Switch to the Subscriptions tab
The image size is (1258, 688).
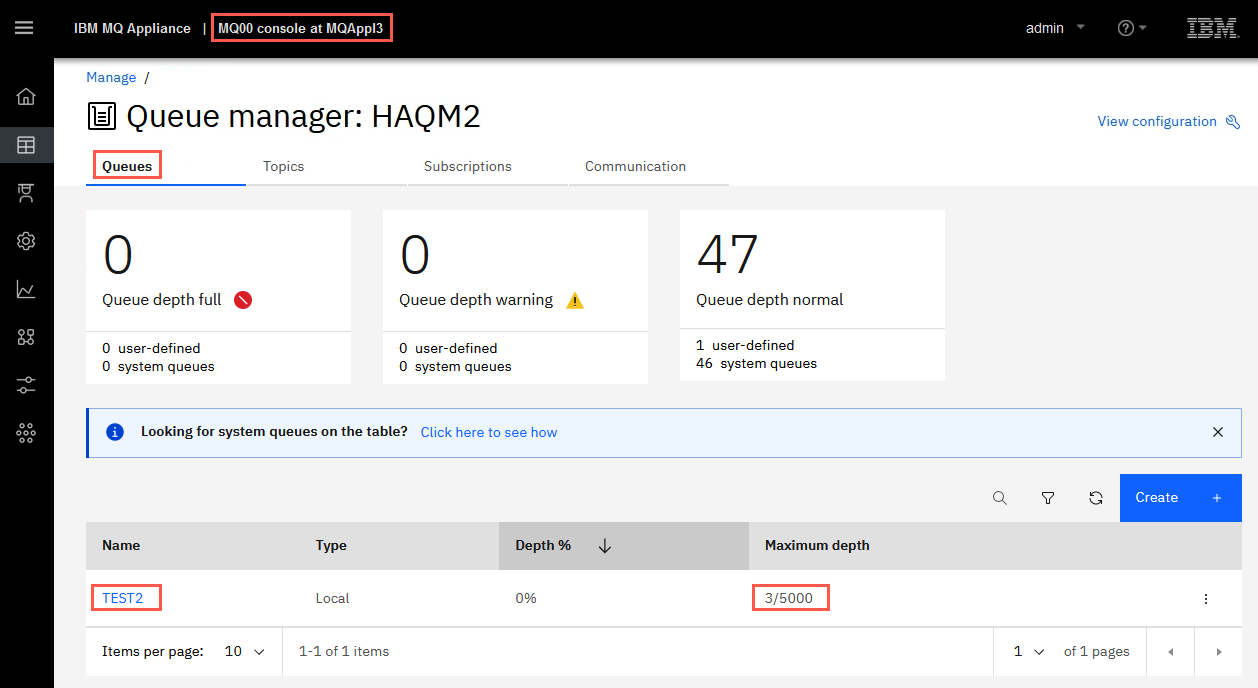coord(468,166)
